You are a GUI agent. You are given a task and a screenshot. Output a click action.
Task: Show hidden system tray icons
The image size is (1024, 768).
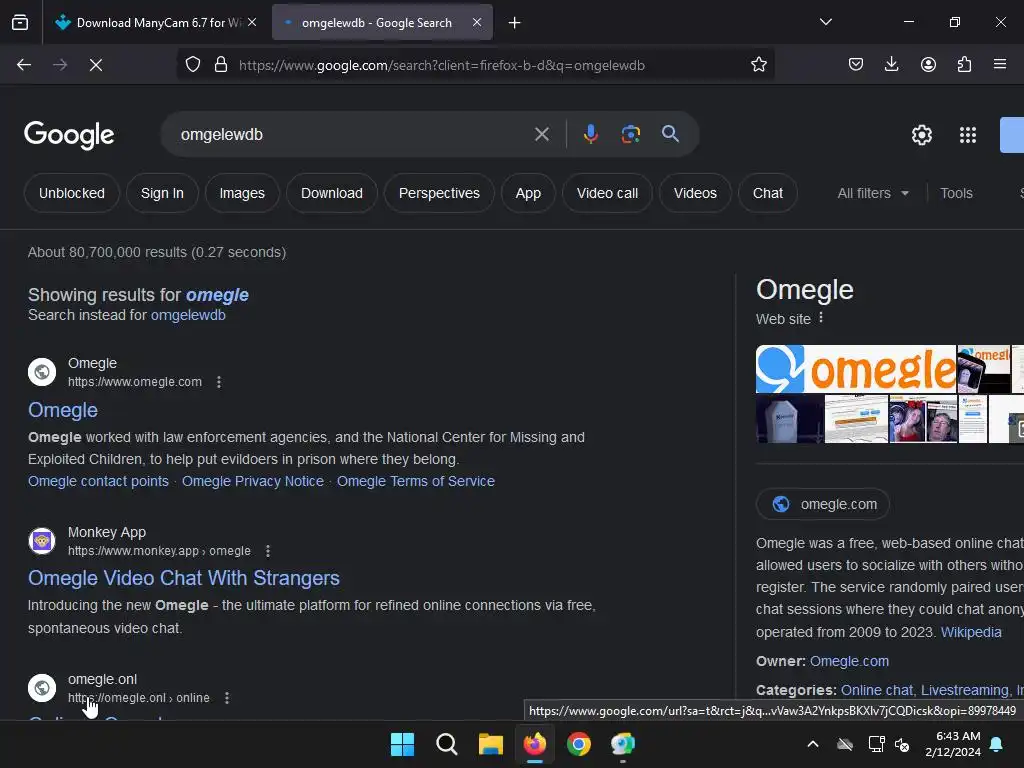pyautogui.click(x=813, y=744)
